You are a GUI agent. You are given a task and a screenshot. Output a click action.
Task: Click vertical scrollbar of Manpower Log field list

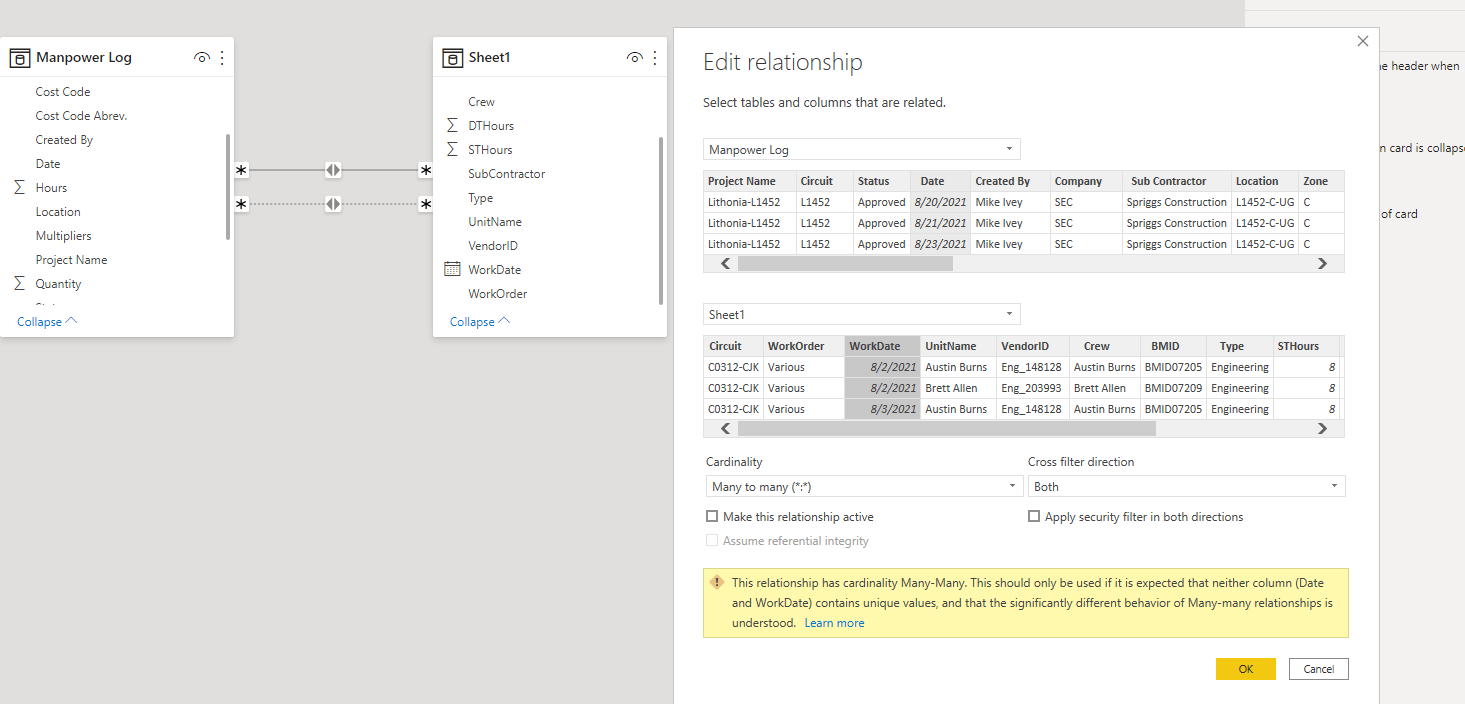coord(229,187)
